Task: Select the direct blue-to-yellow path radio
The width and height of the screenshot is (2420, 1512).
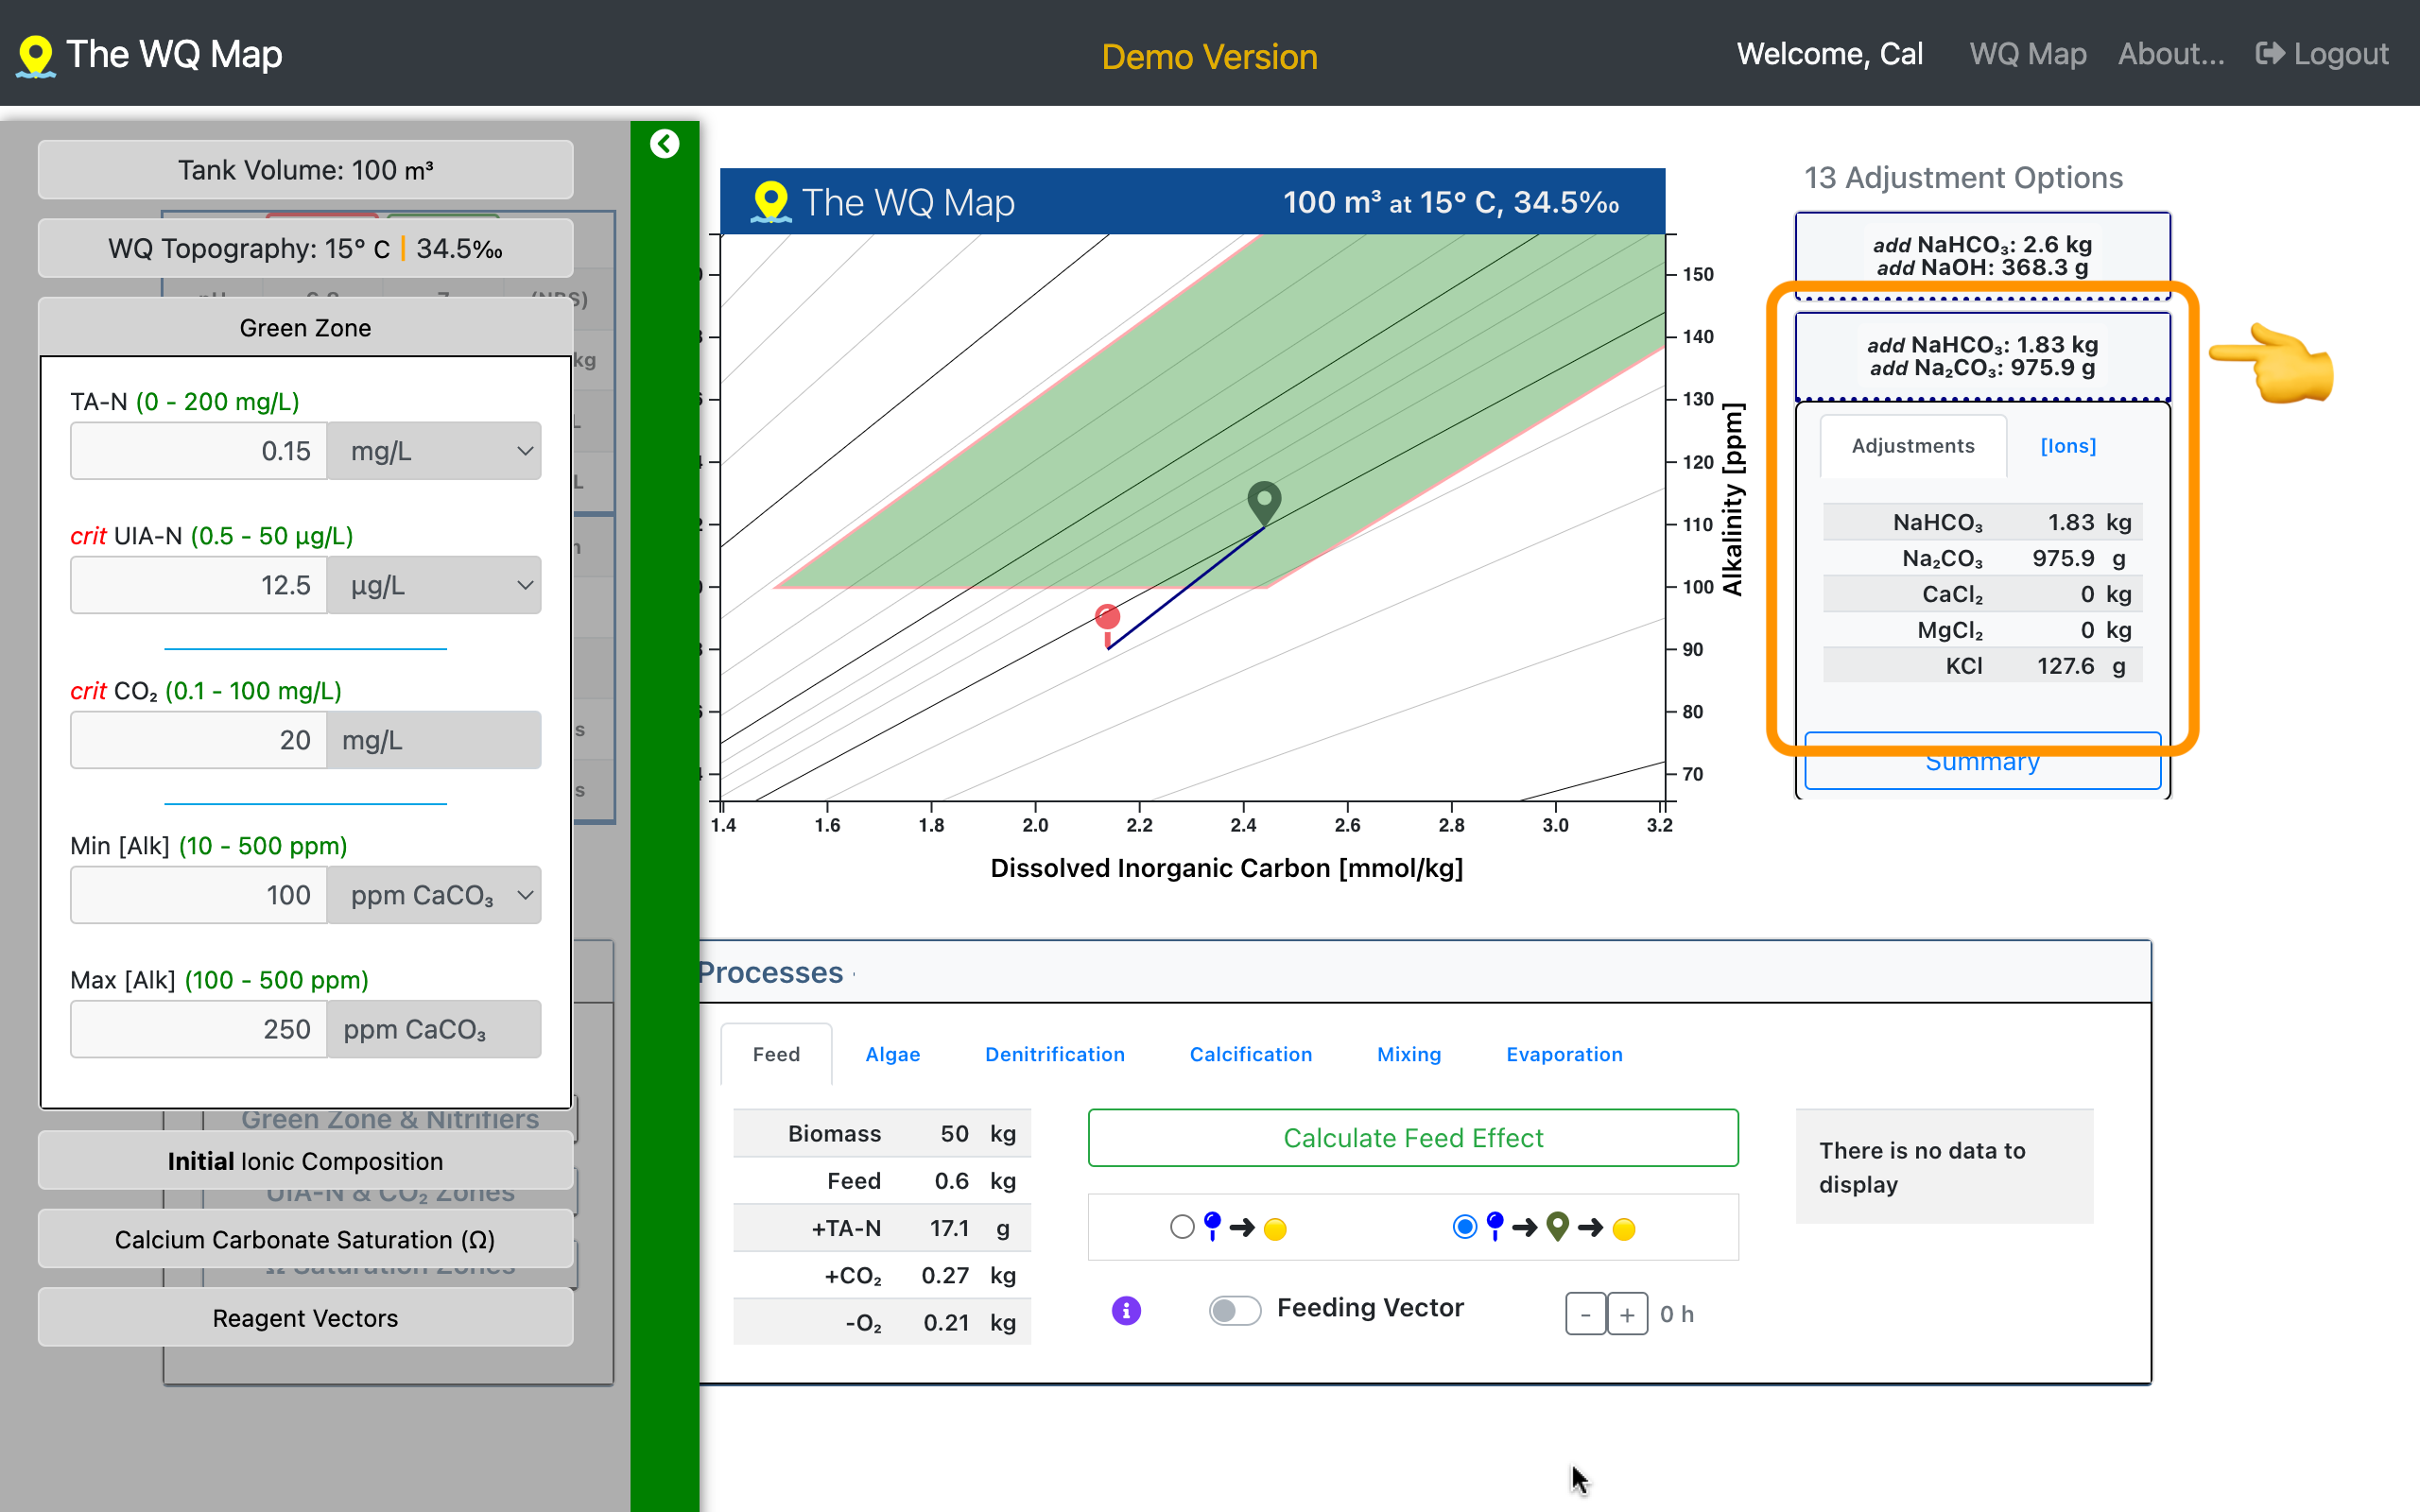Action: pos(1182,1227)
